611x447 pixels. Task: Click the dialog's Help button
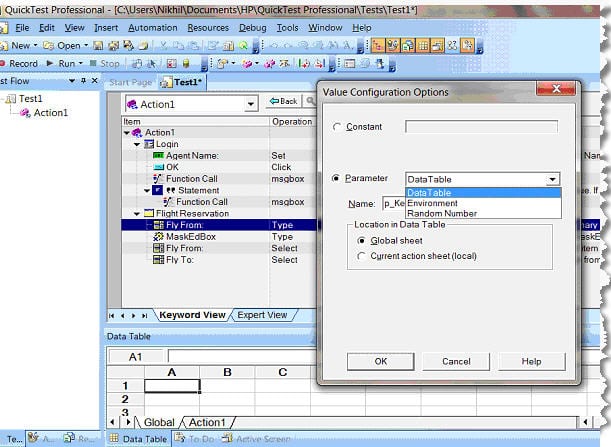coord(532,361)
